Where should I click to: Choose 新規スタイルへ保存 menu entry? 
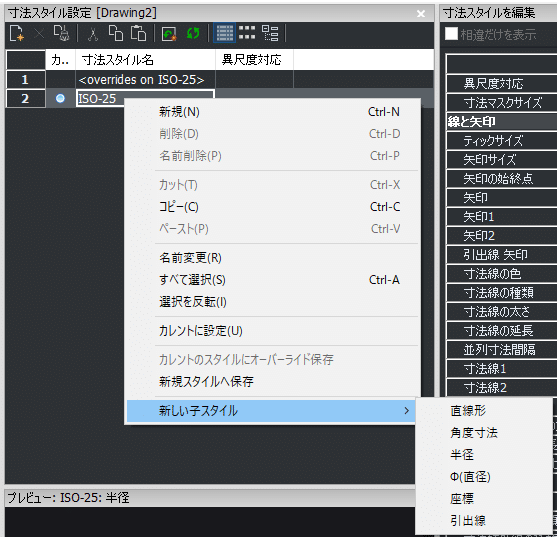pyautogui.click(x=273, y=382)
